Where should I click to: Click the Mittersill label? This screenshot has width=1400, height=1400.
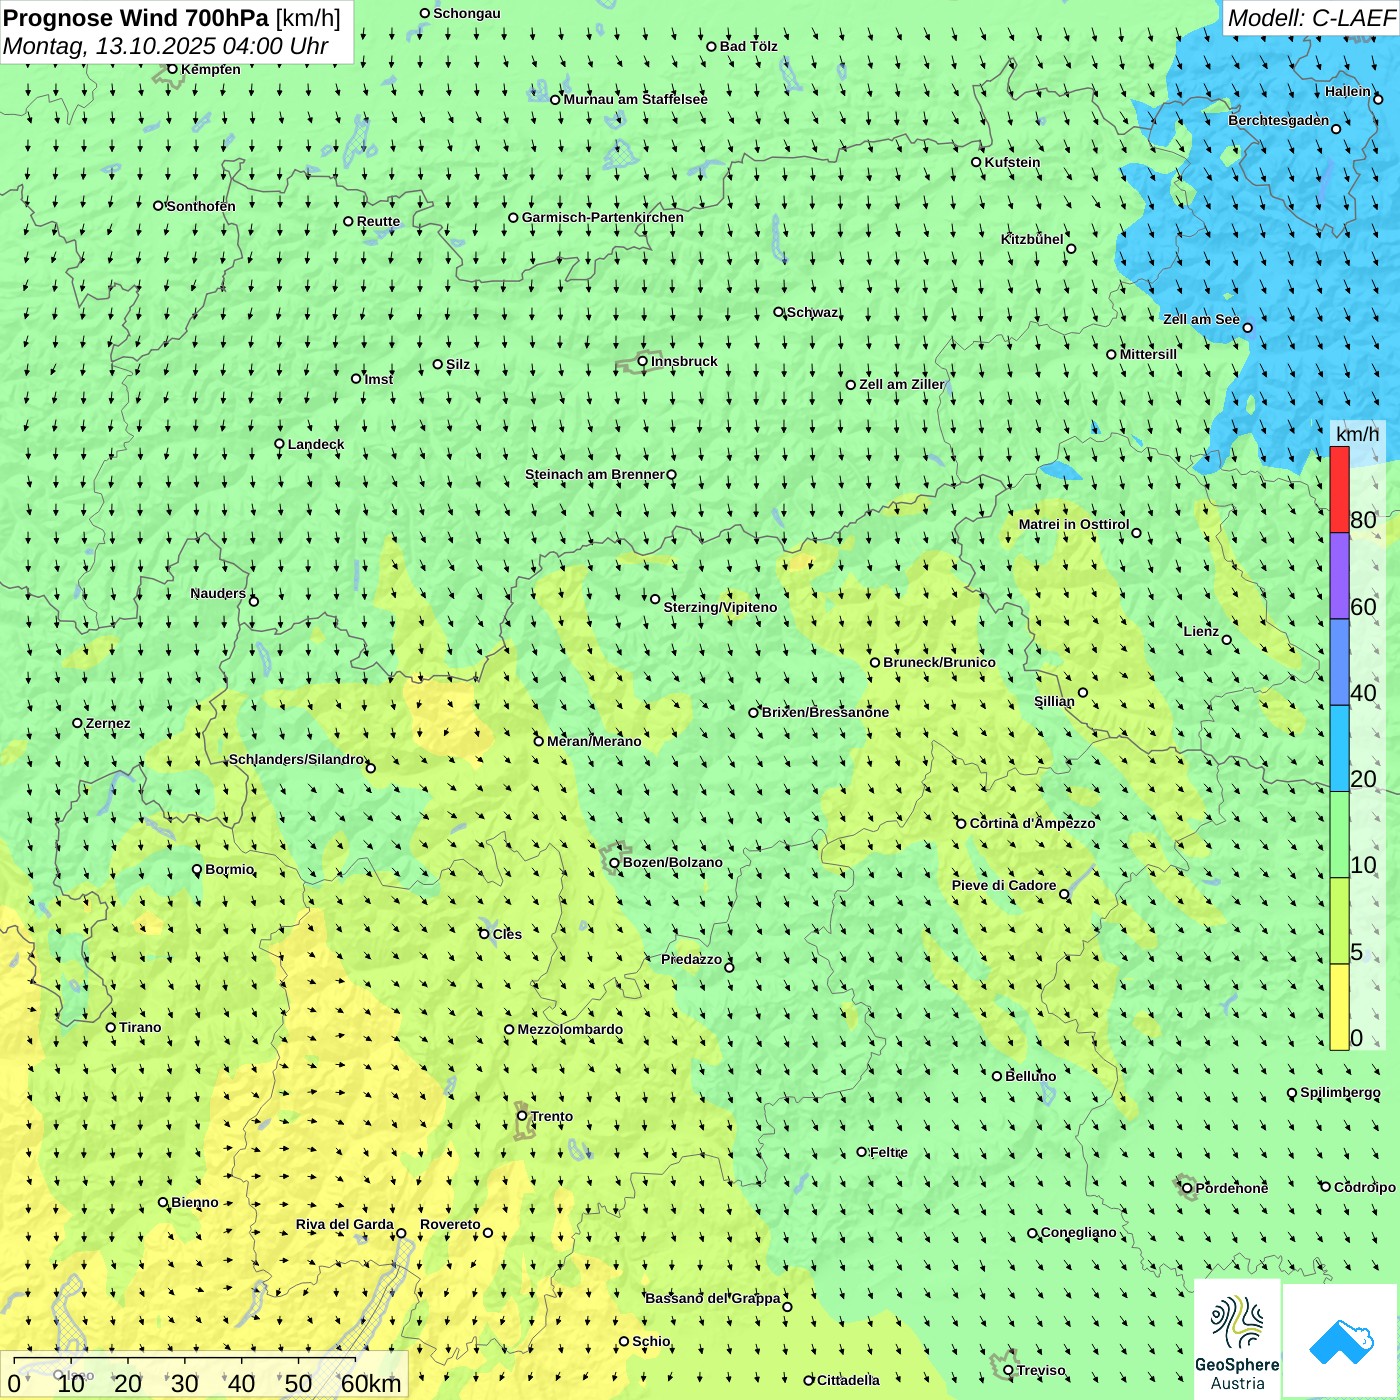pos(1148,354)
